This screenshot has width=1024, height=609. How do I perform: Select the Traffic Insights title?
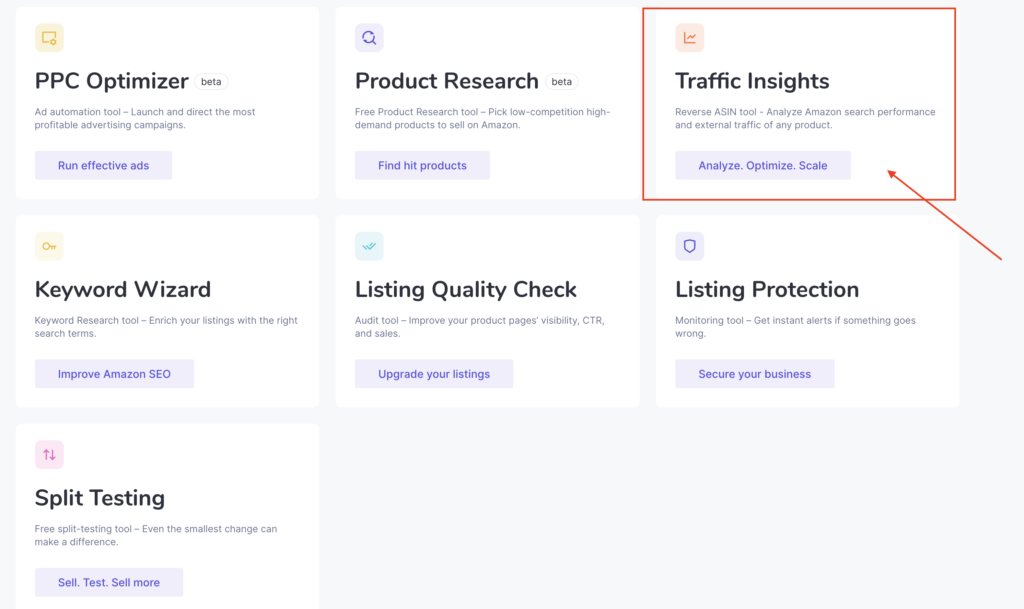click(x=752, y=81)
